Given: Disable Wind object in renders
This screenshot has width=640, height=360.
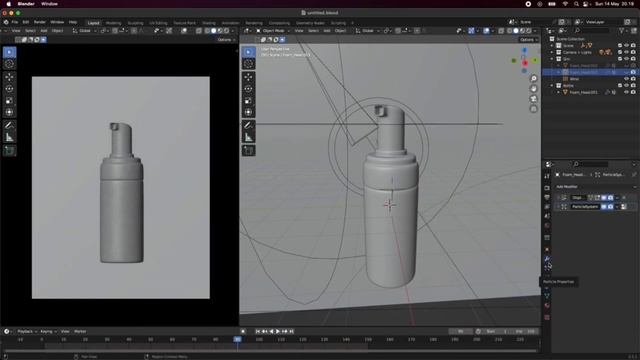Looking at the screenshot, I should (633, 79).
